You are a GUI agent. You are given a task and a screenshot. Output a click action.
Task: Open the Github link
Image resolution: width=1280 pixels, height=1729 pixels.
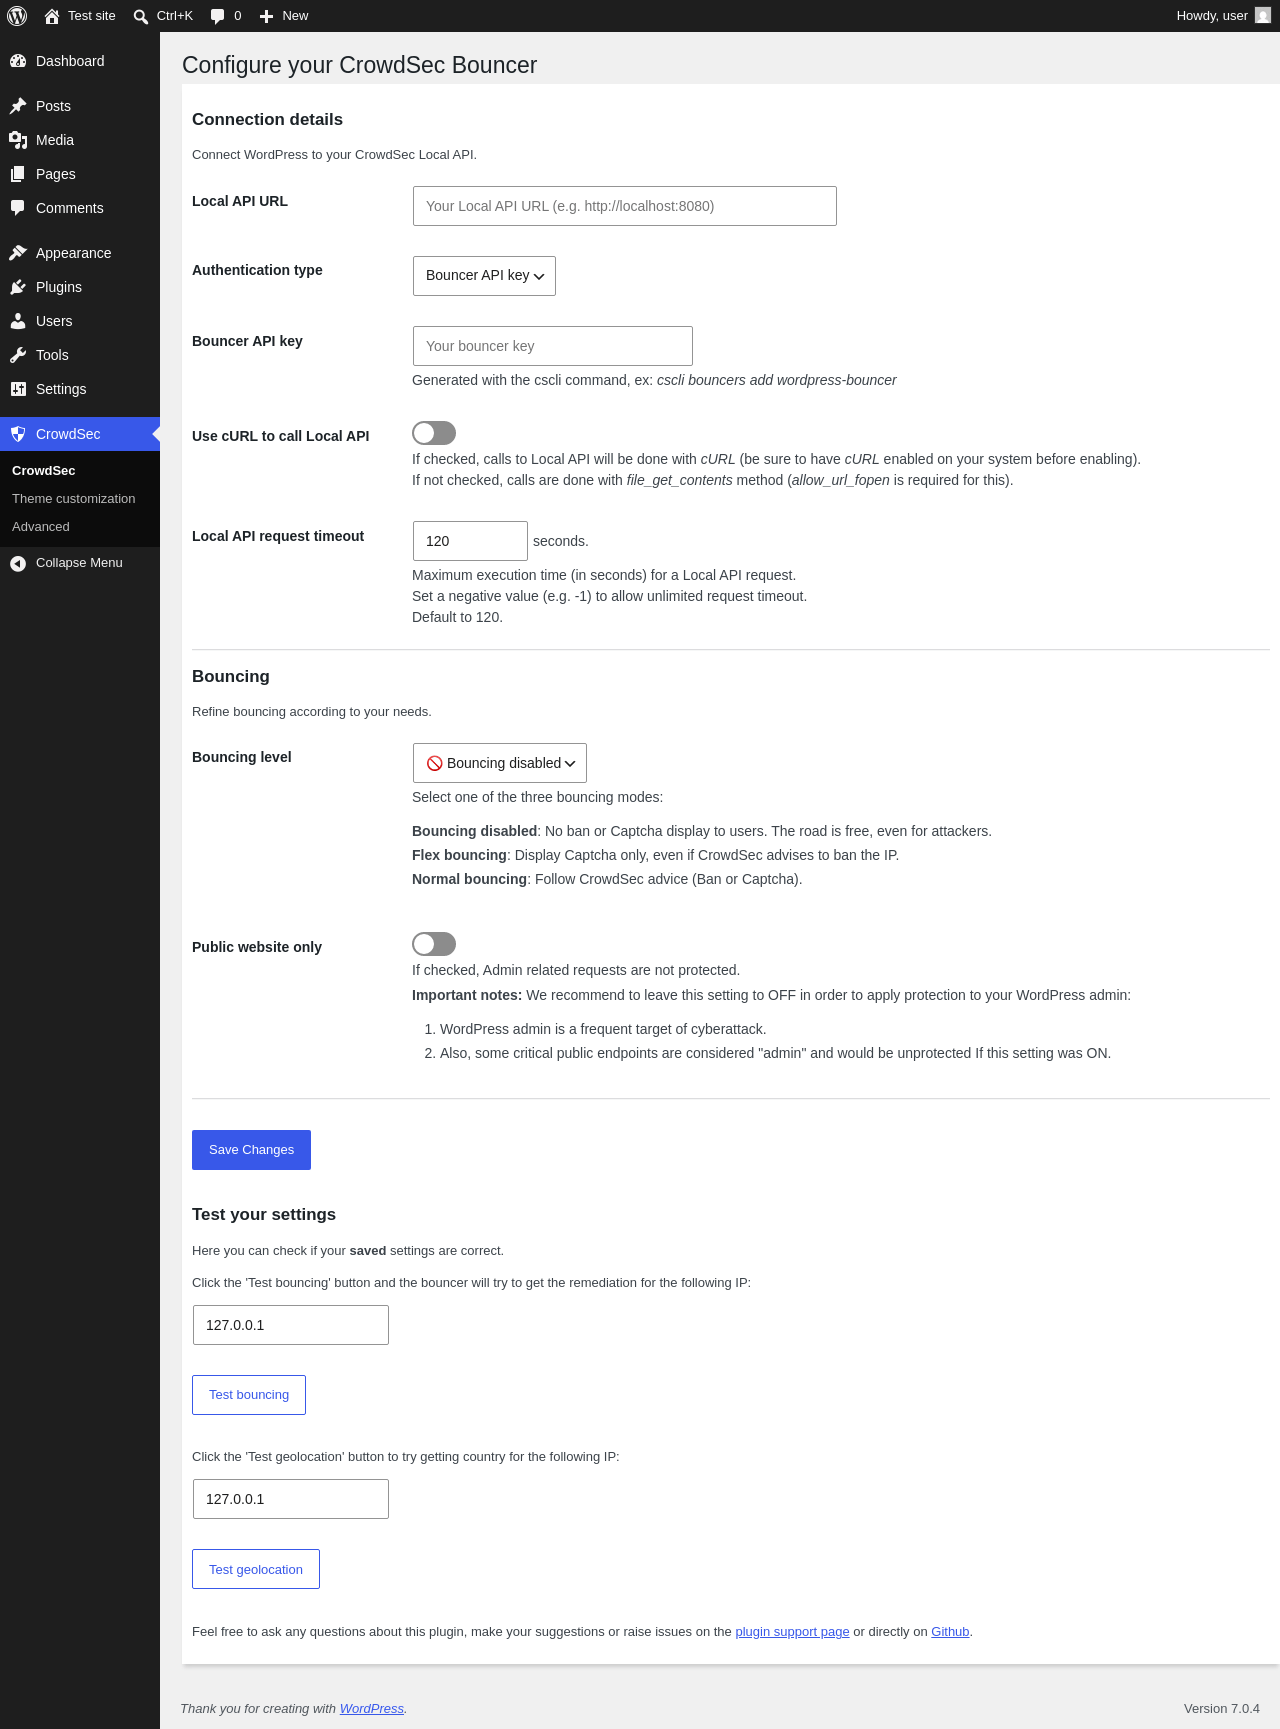(950, 1632)
